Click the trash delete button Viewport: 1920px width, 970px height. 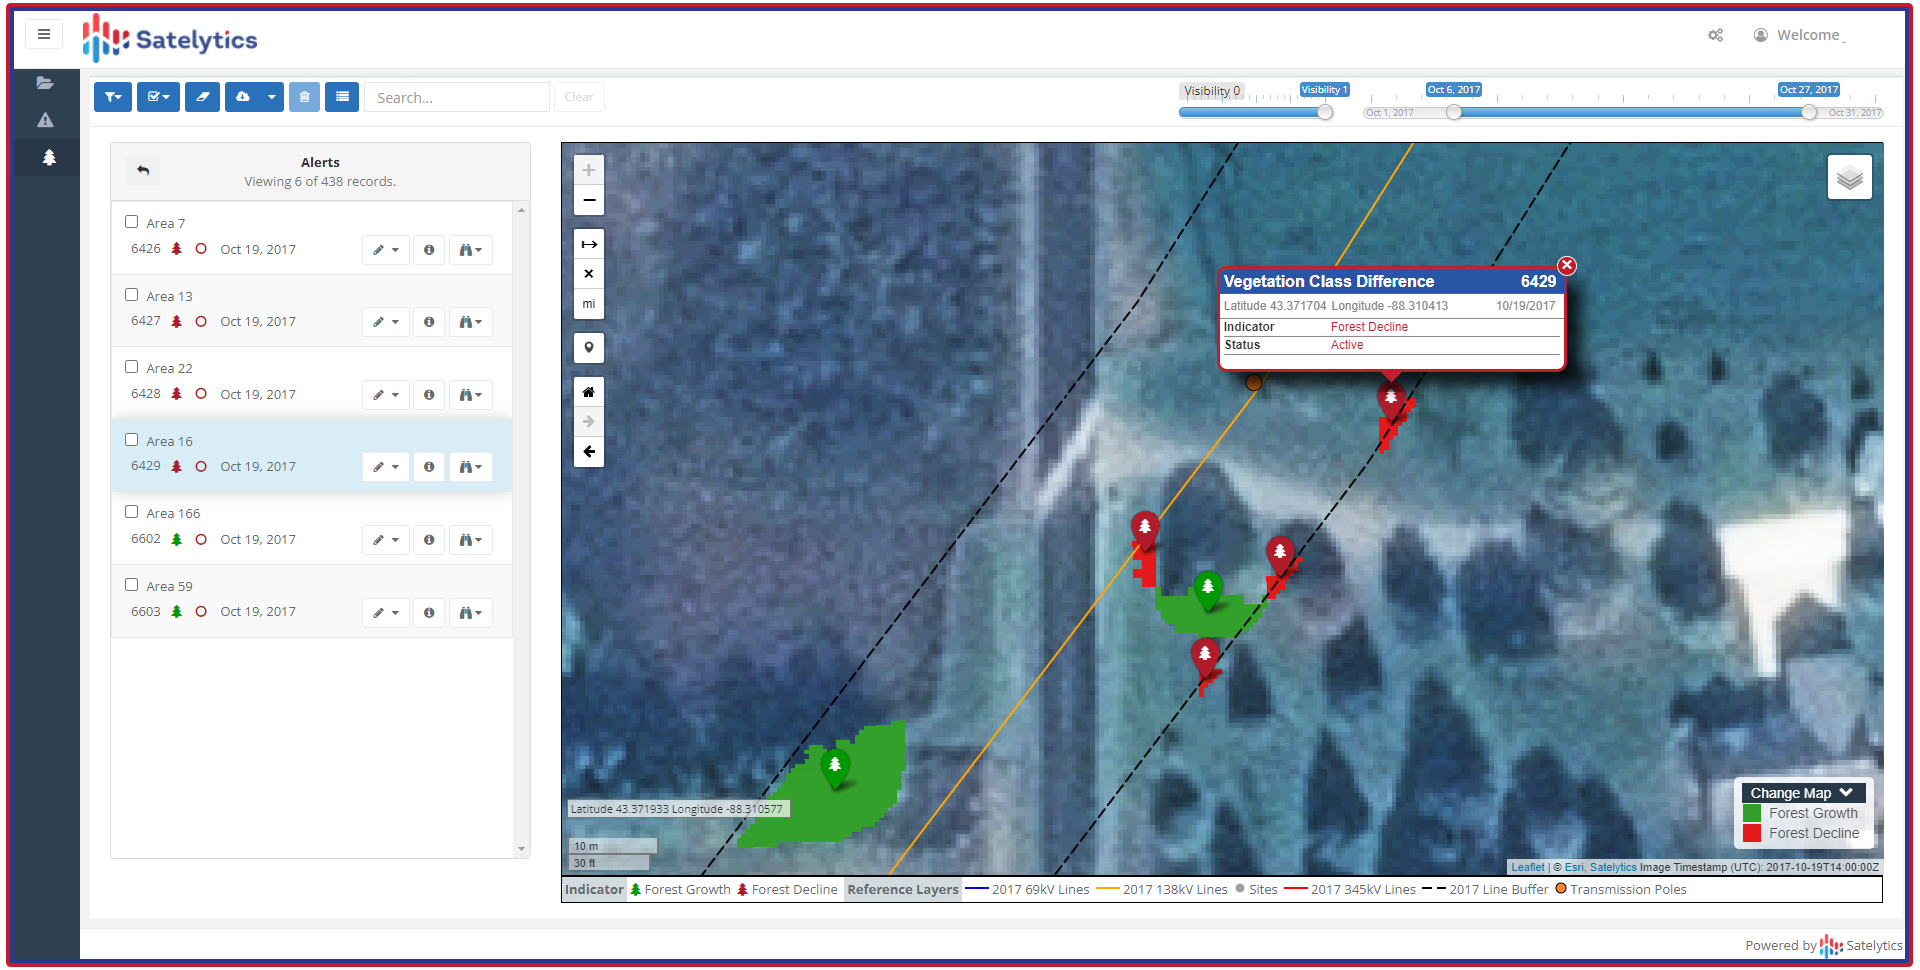304,97
